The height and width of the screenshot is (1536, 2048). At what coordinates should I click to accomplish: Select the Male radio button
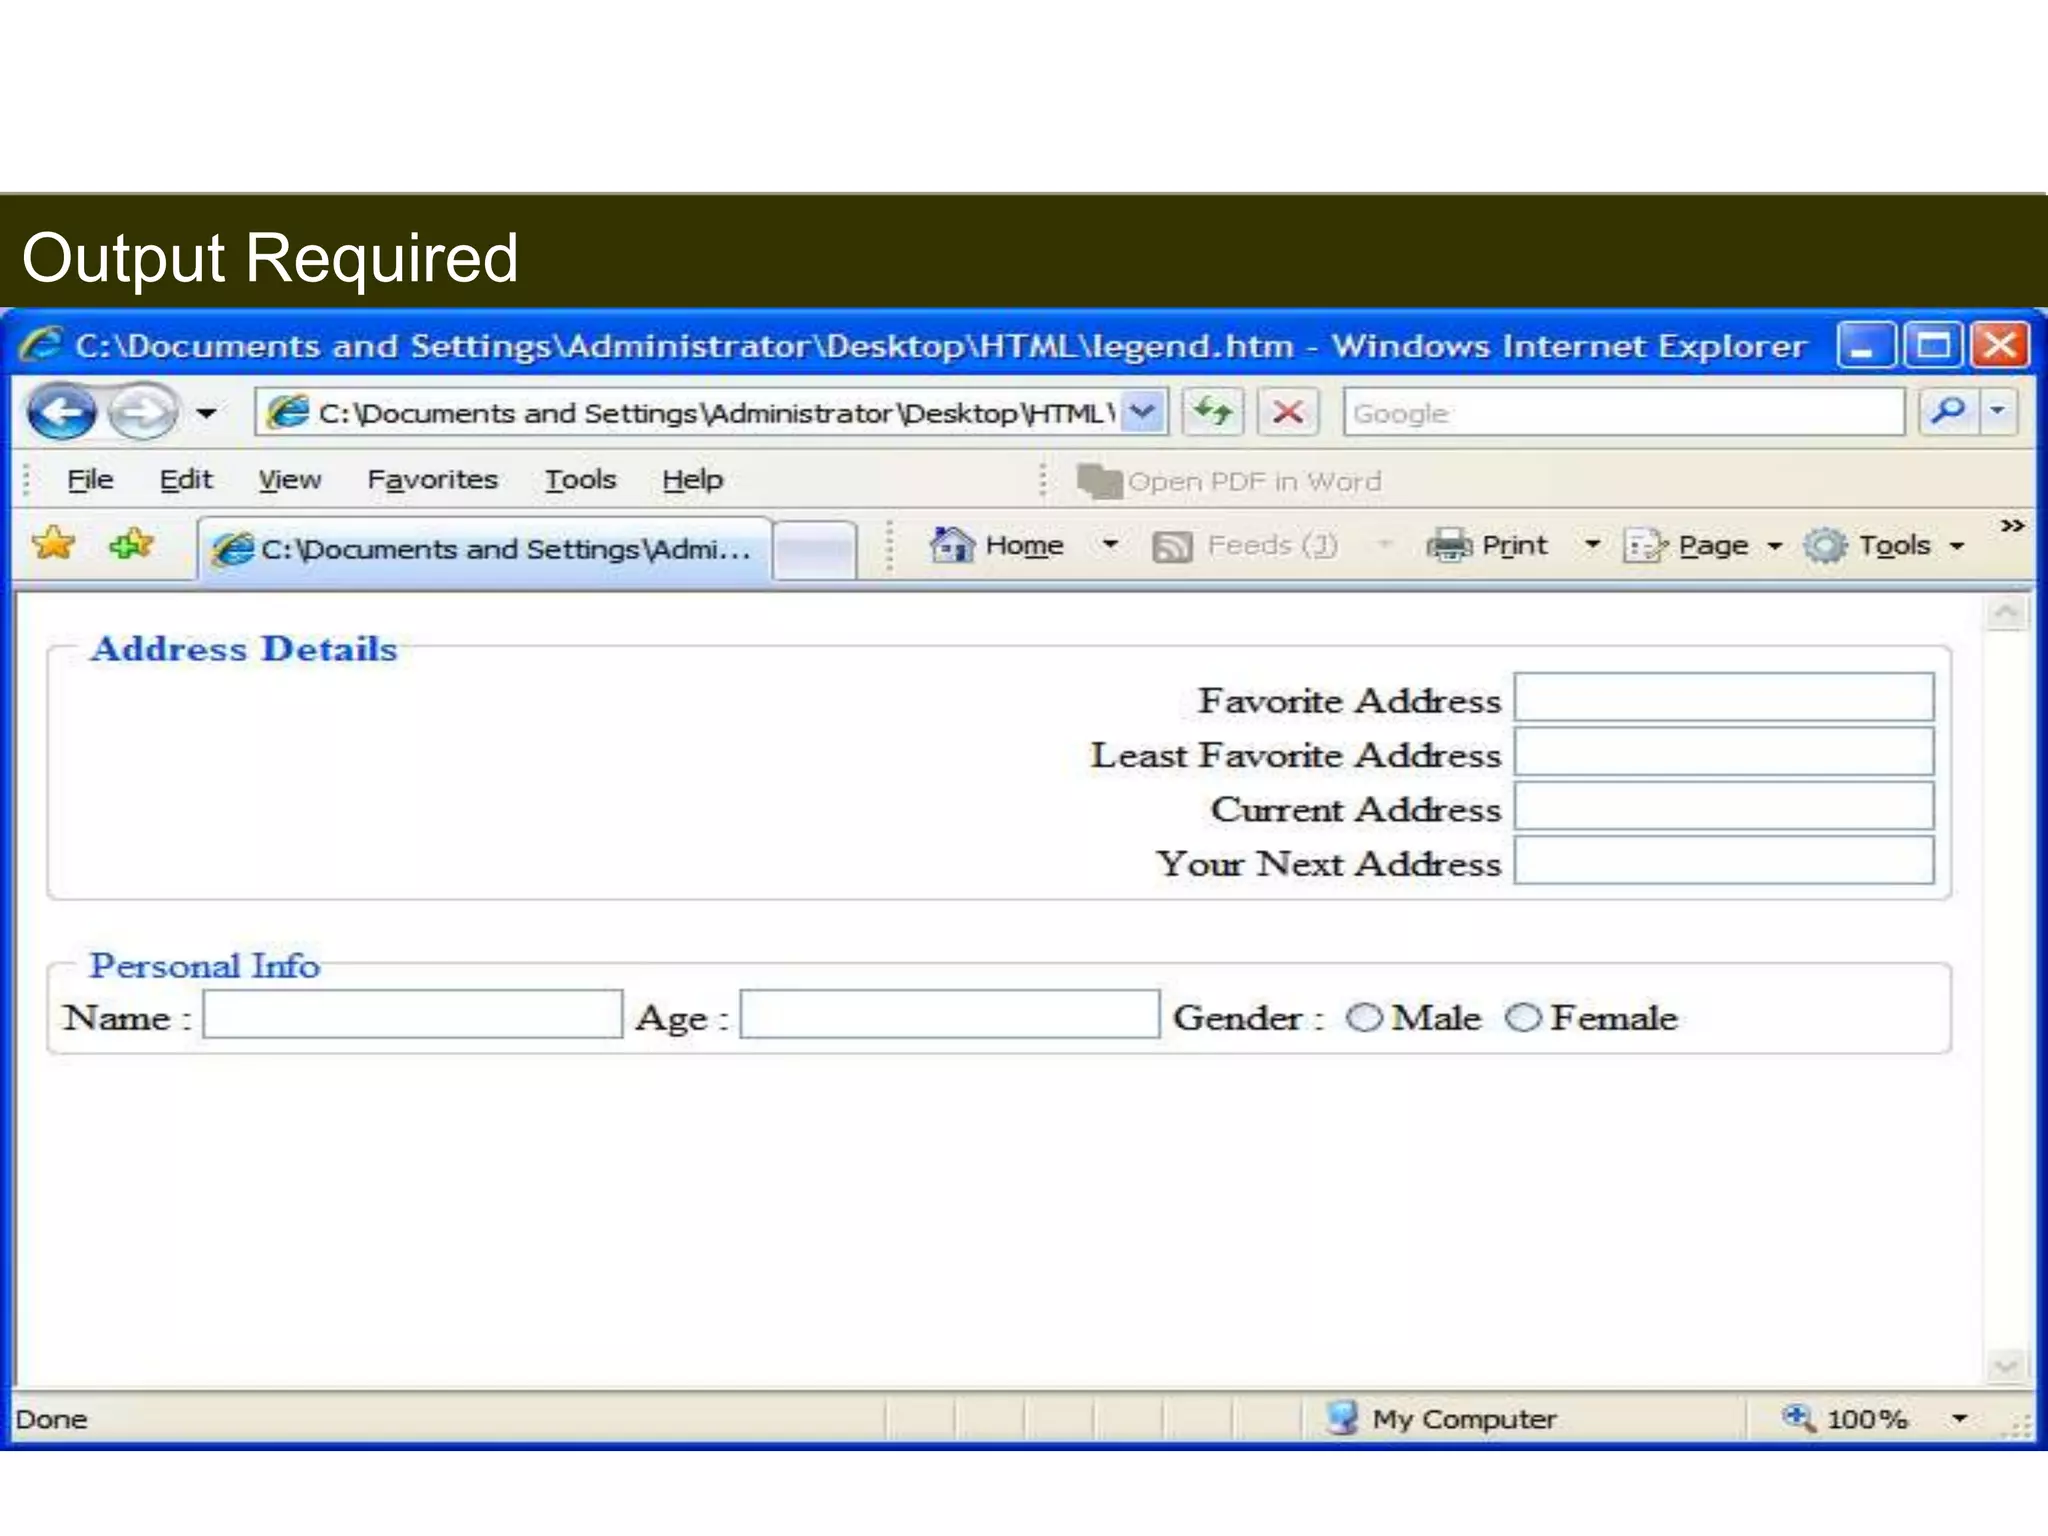pyautogui.click(x=1364, y=1018)
